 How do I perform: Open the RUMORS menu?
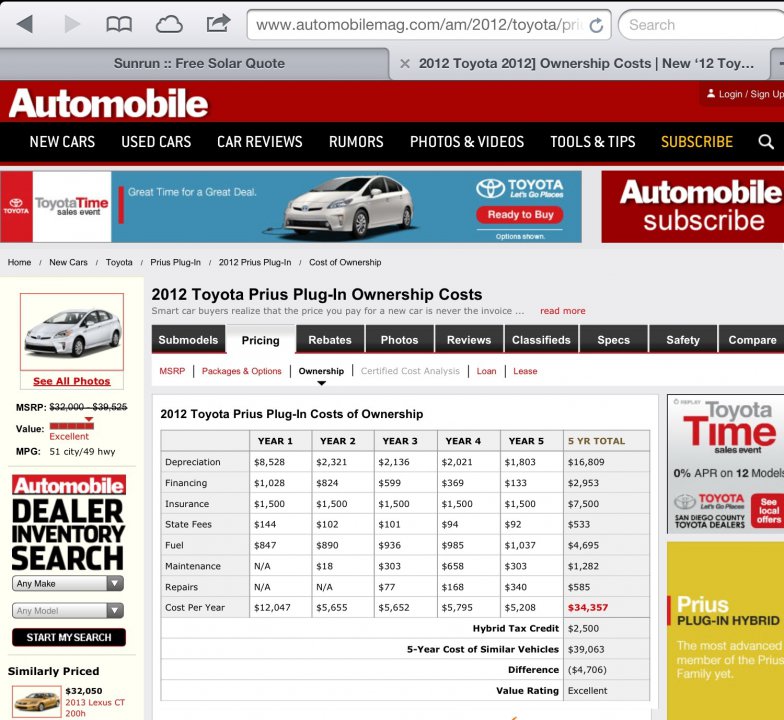coord(356,142)
